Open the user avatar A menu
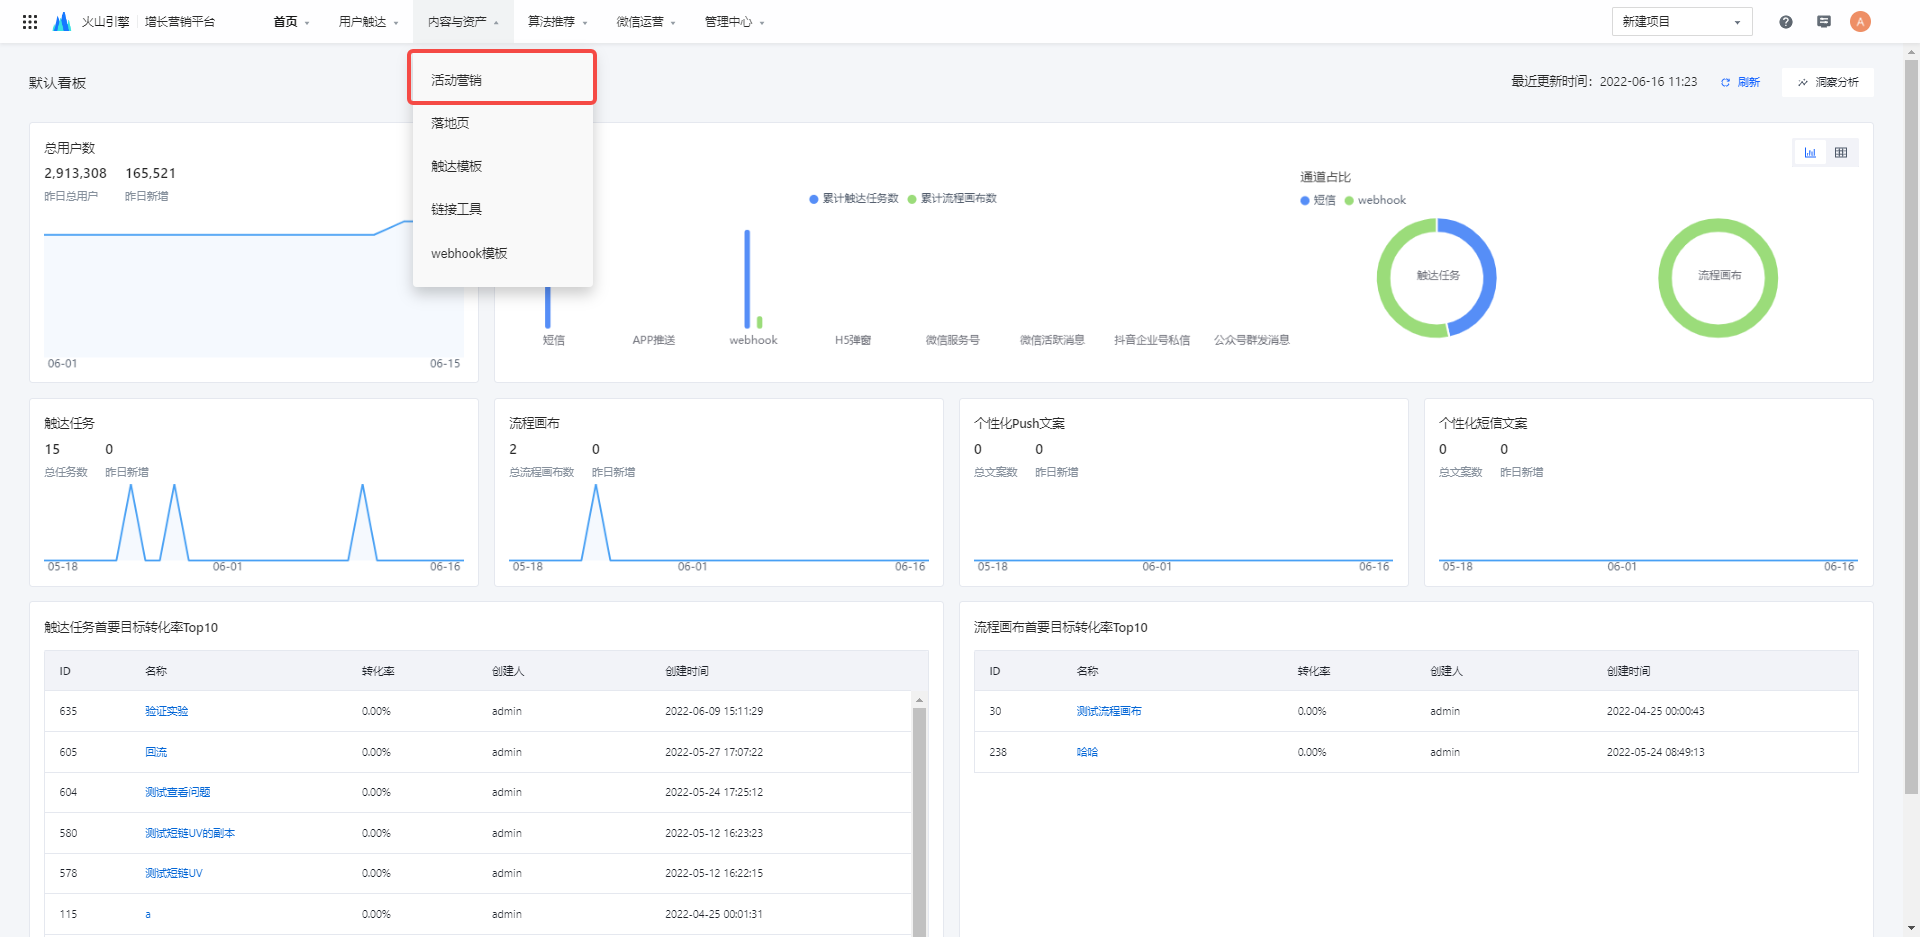Screen dimensions: 1920x937 (x=1860, y=21)
